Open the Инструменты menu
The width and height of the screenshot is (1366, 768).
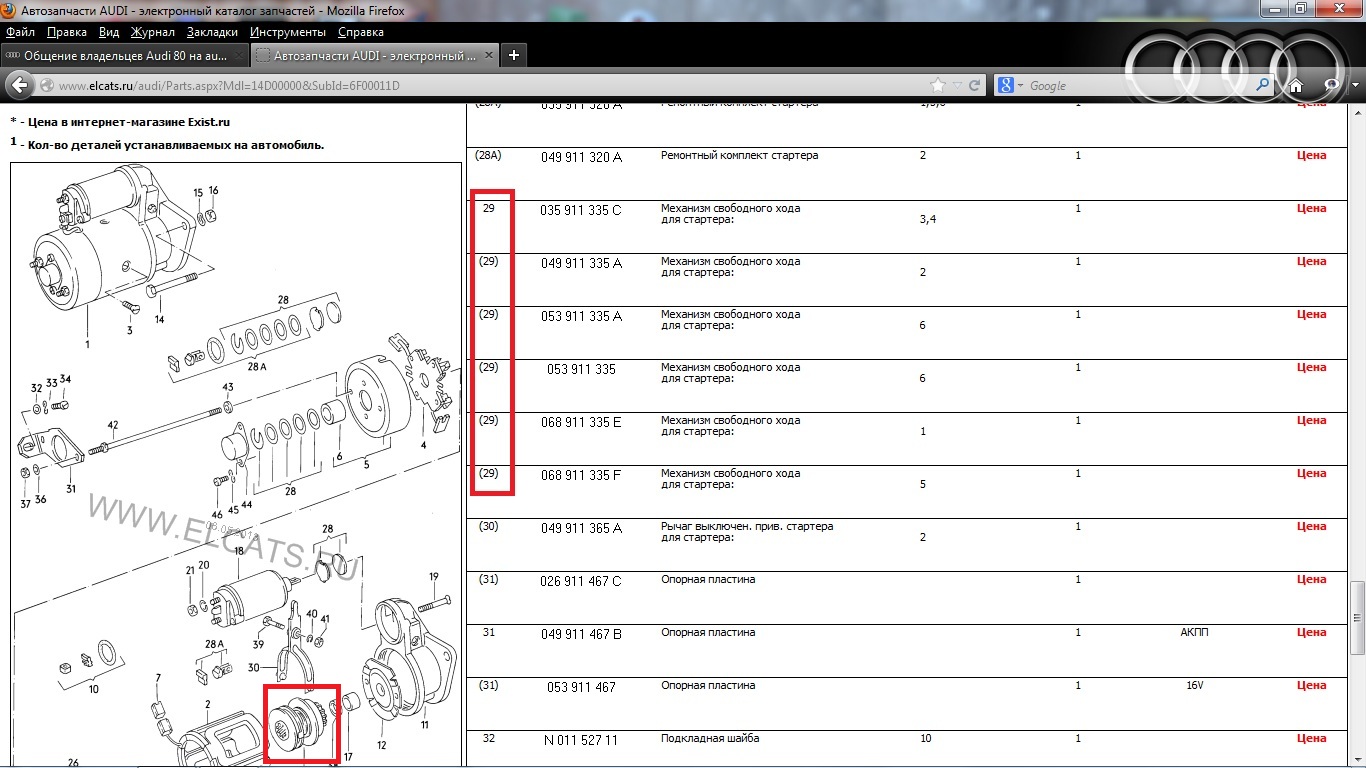[288, 32]
